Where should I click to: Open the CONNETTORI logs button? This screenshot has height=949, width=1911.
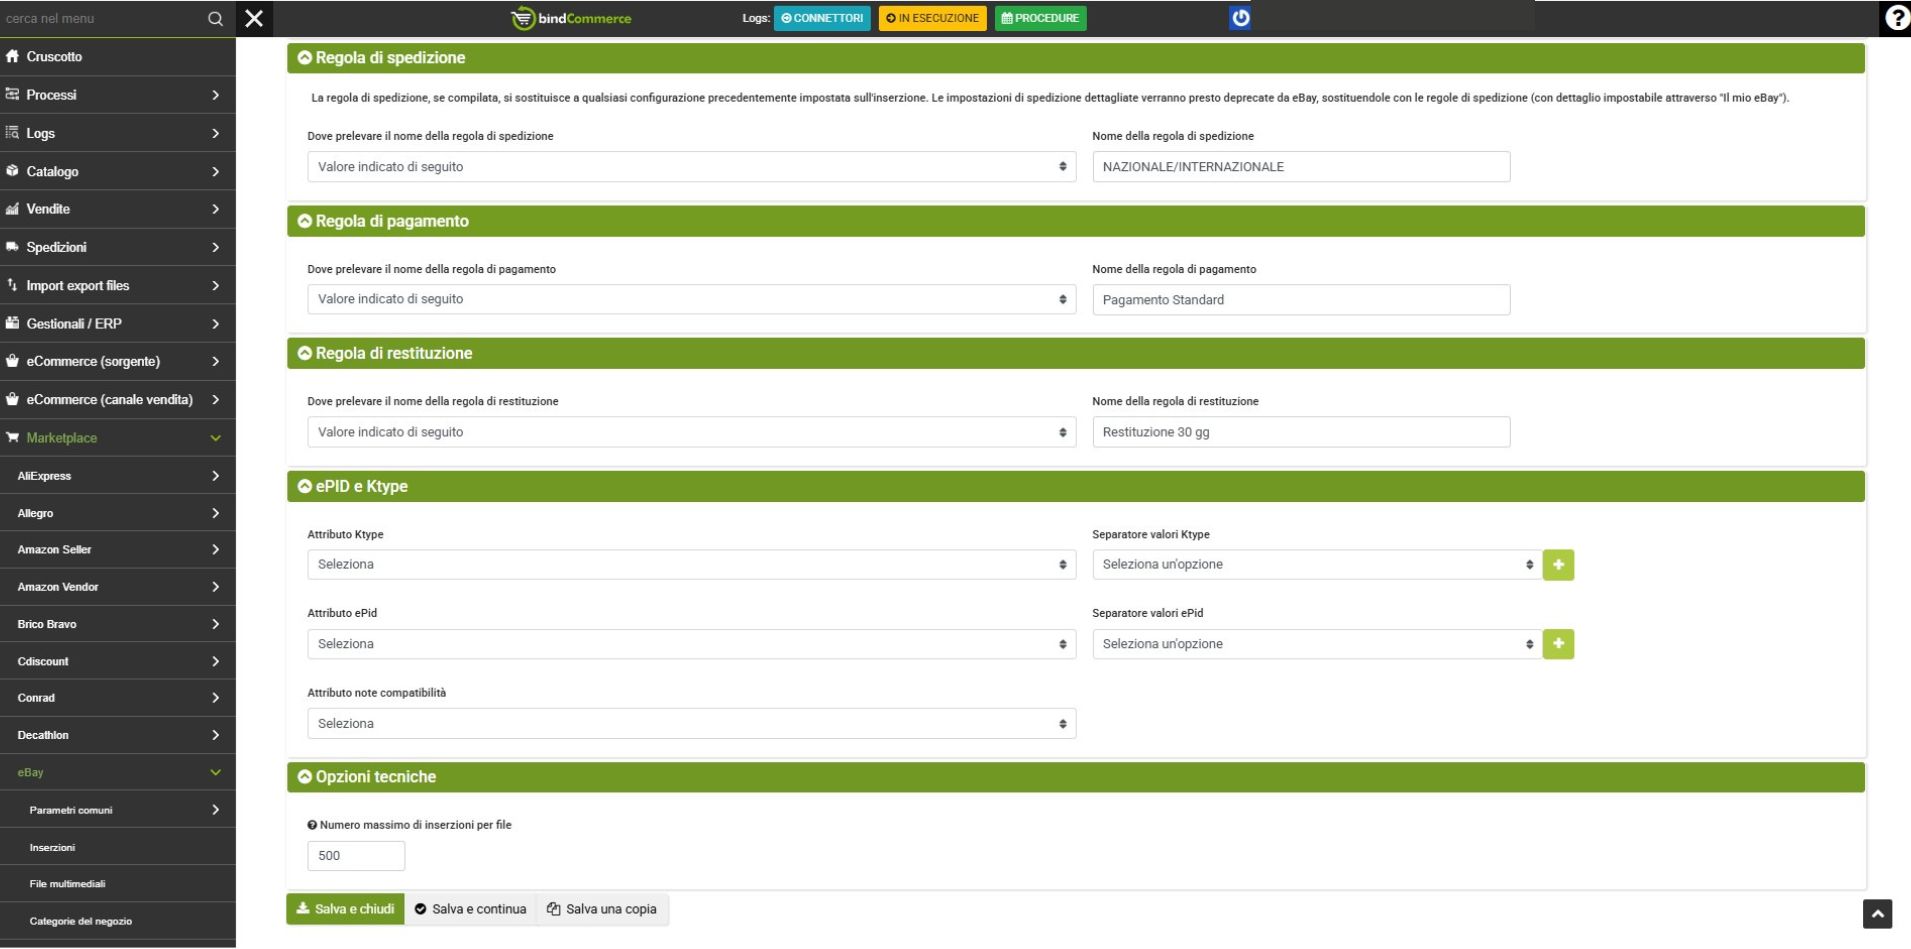[x=822, y=18]
